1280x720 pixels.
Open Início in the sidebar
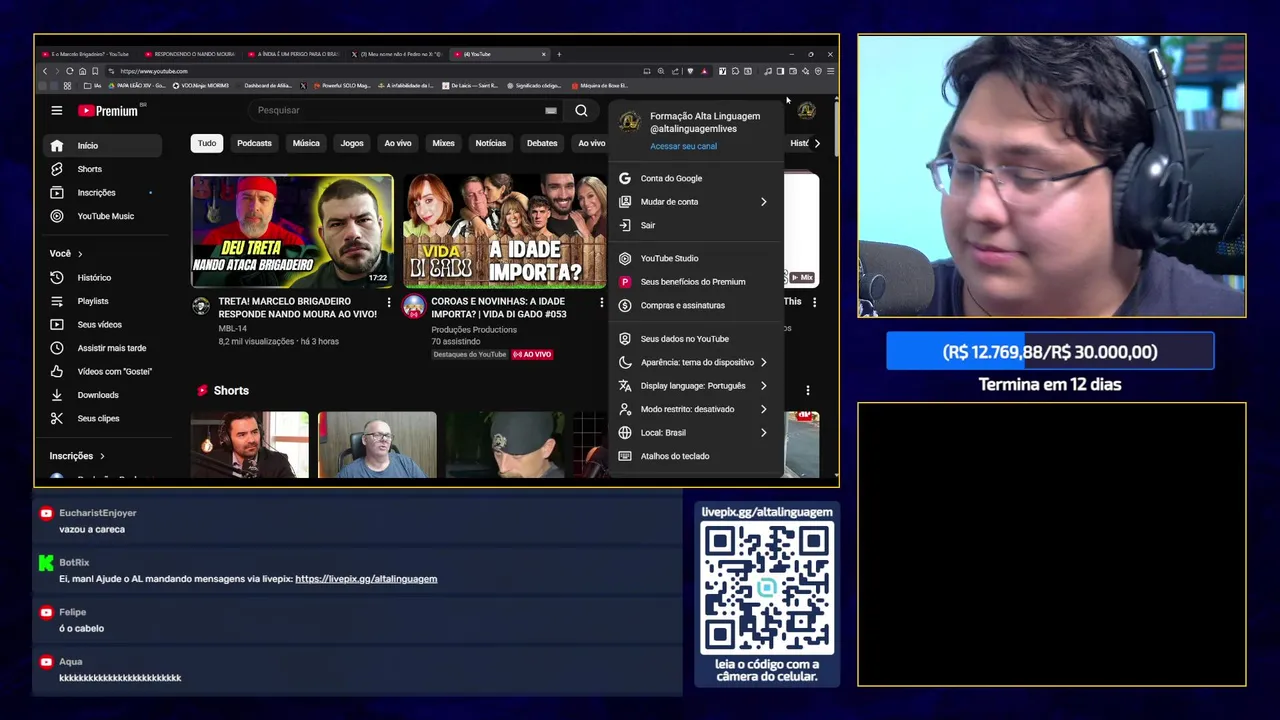pos(102,146)
